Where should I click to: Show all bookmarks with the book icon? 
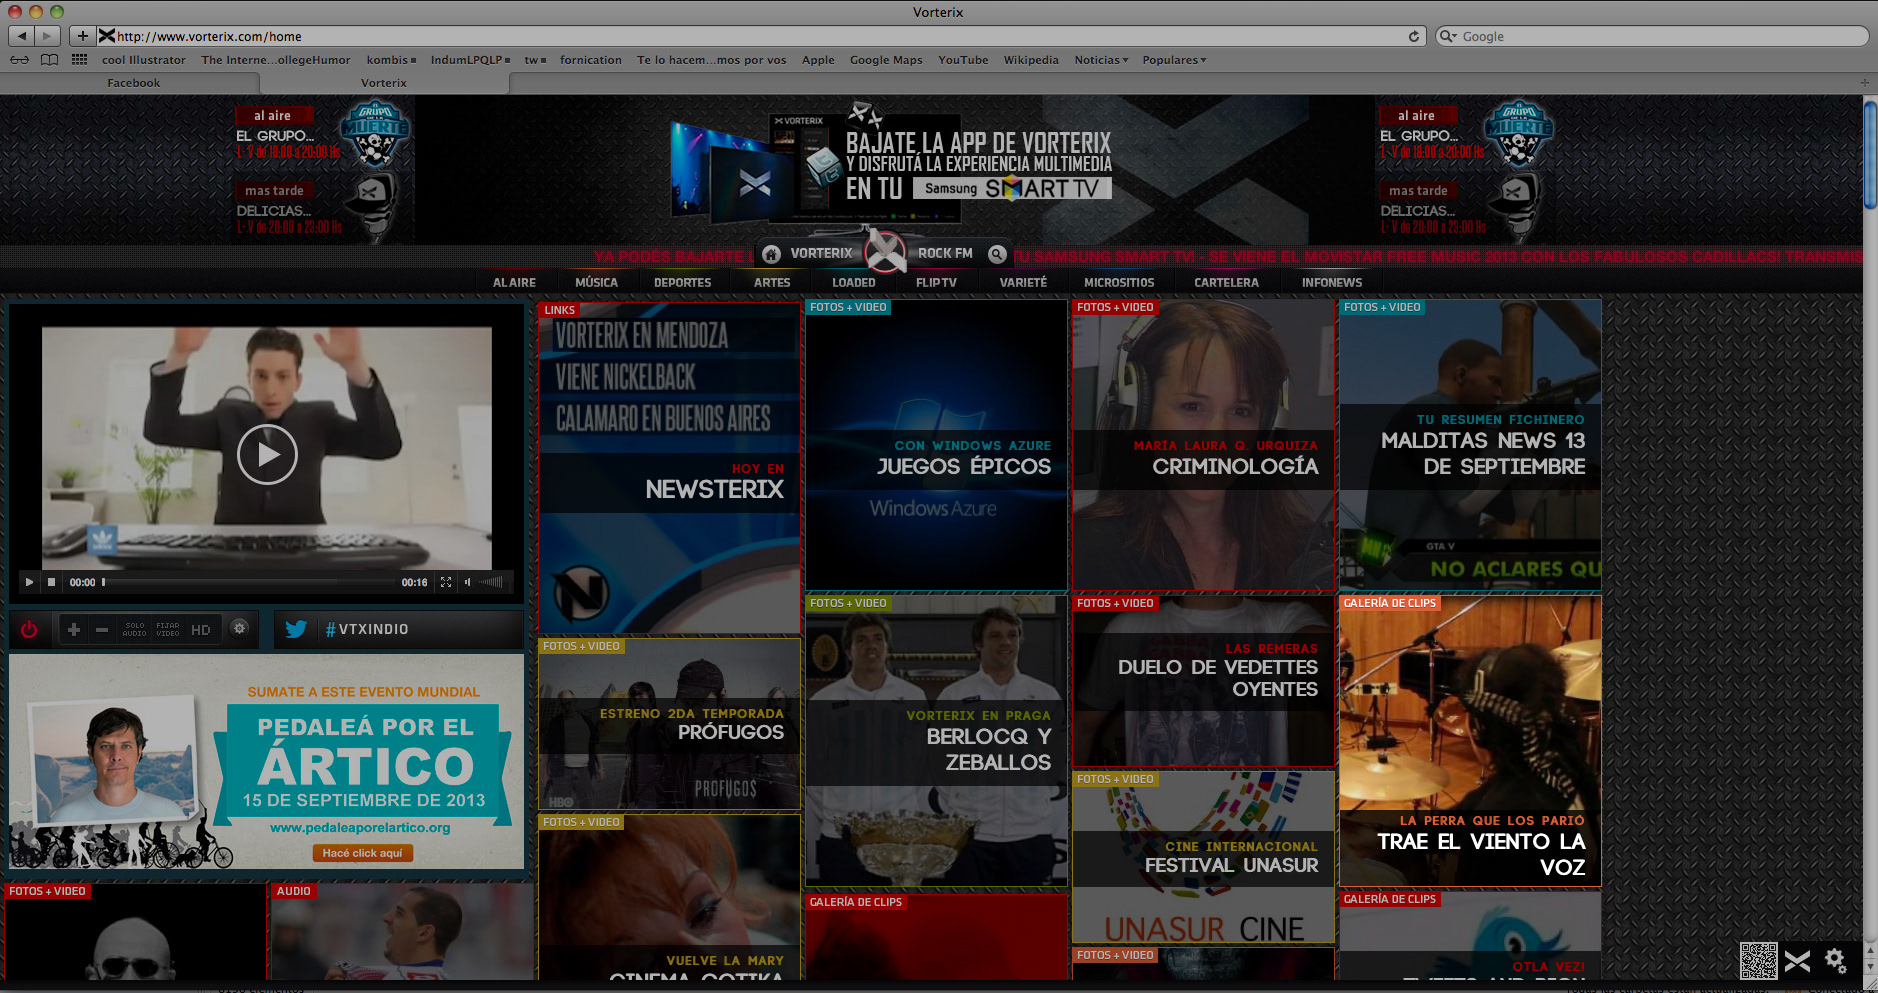point(49,60)
